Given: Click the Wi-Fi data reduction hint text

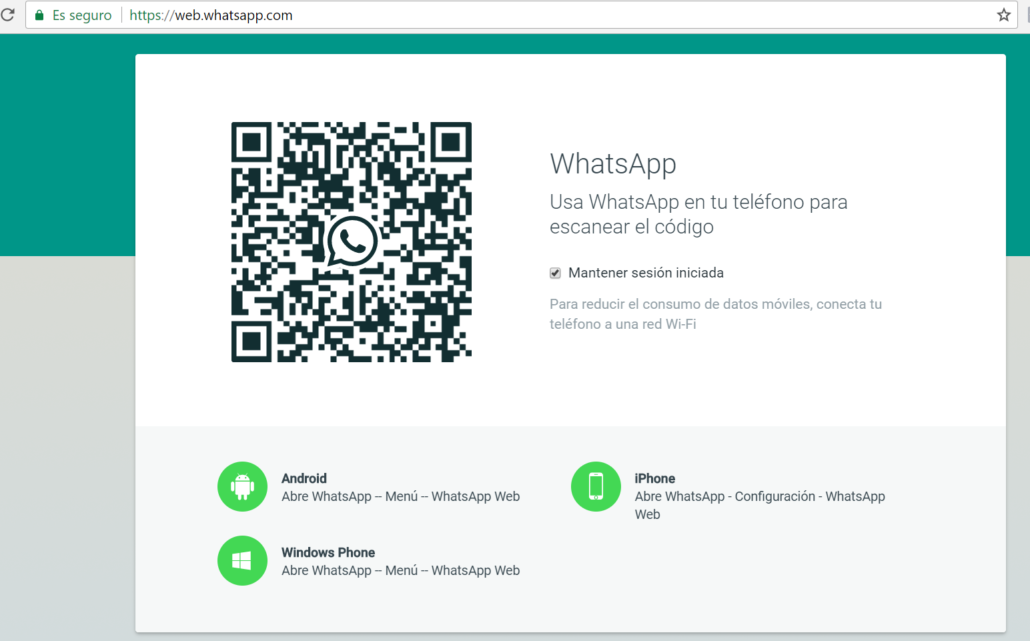Looking at the screenshot, I should coord(715,314).
